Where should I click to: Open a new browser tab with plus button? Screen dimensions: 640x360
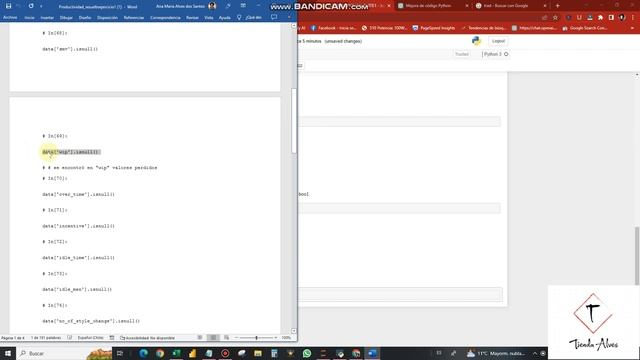pos(558,6)
